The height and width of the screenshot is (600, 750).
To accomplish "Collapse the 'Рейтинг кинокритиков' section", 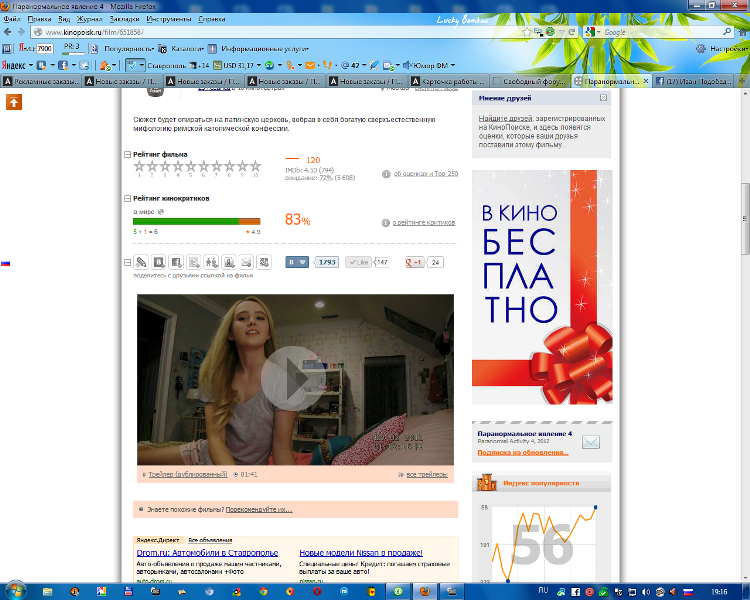I will tap(127, 199).
